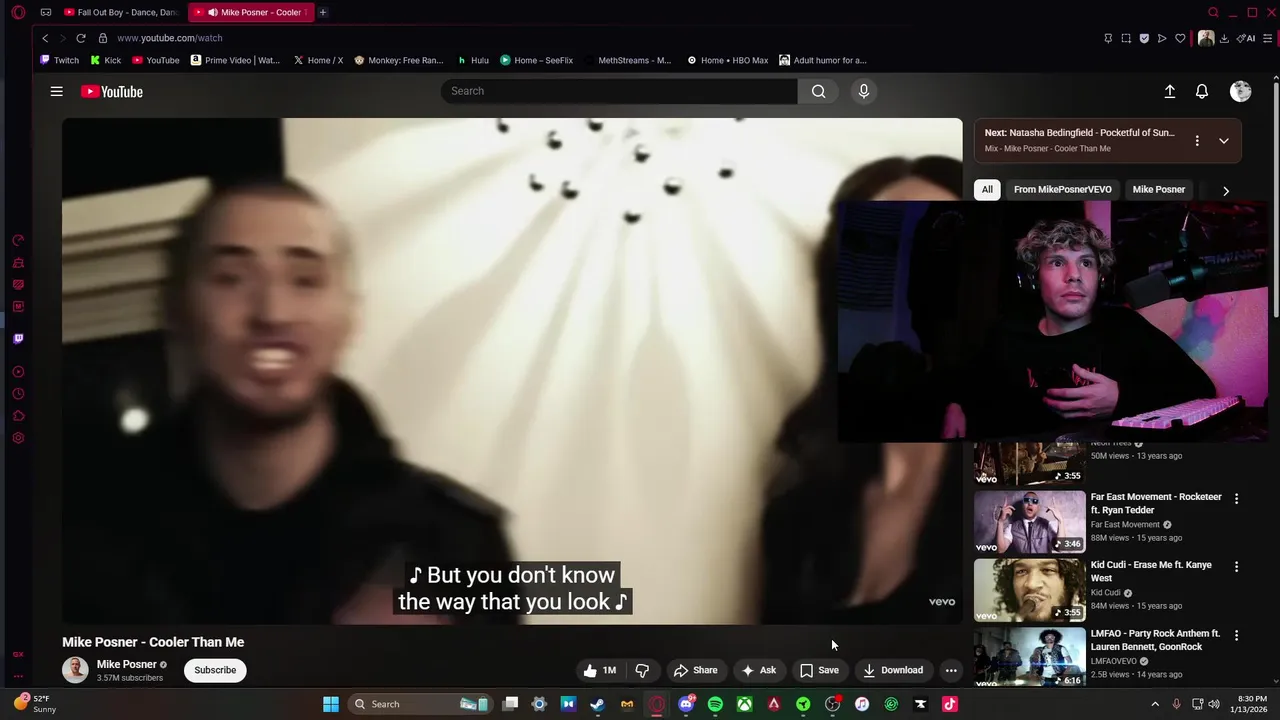Open Opera snapshot tool icon
The image size is (1280, 720).
(1126, 38)
